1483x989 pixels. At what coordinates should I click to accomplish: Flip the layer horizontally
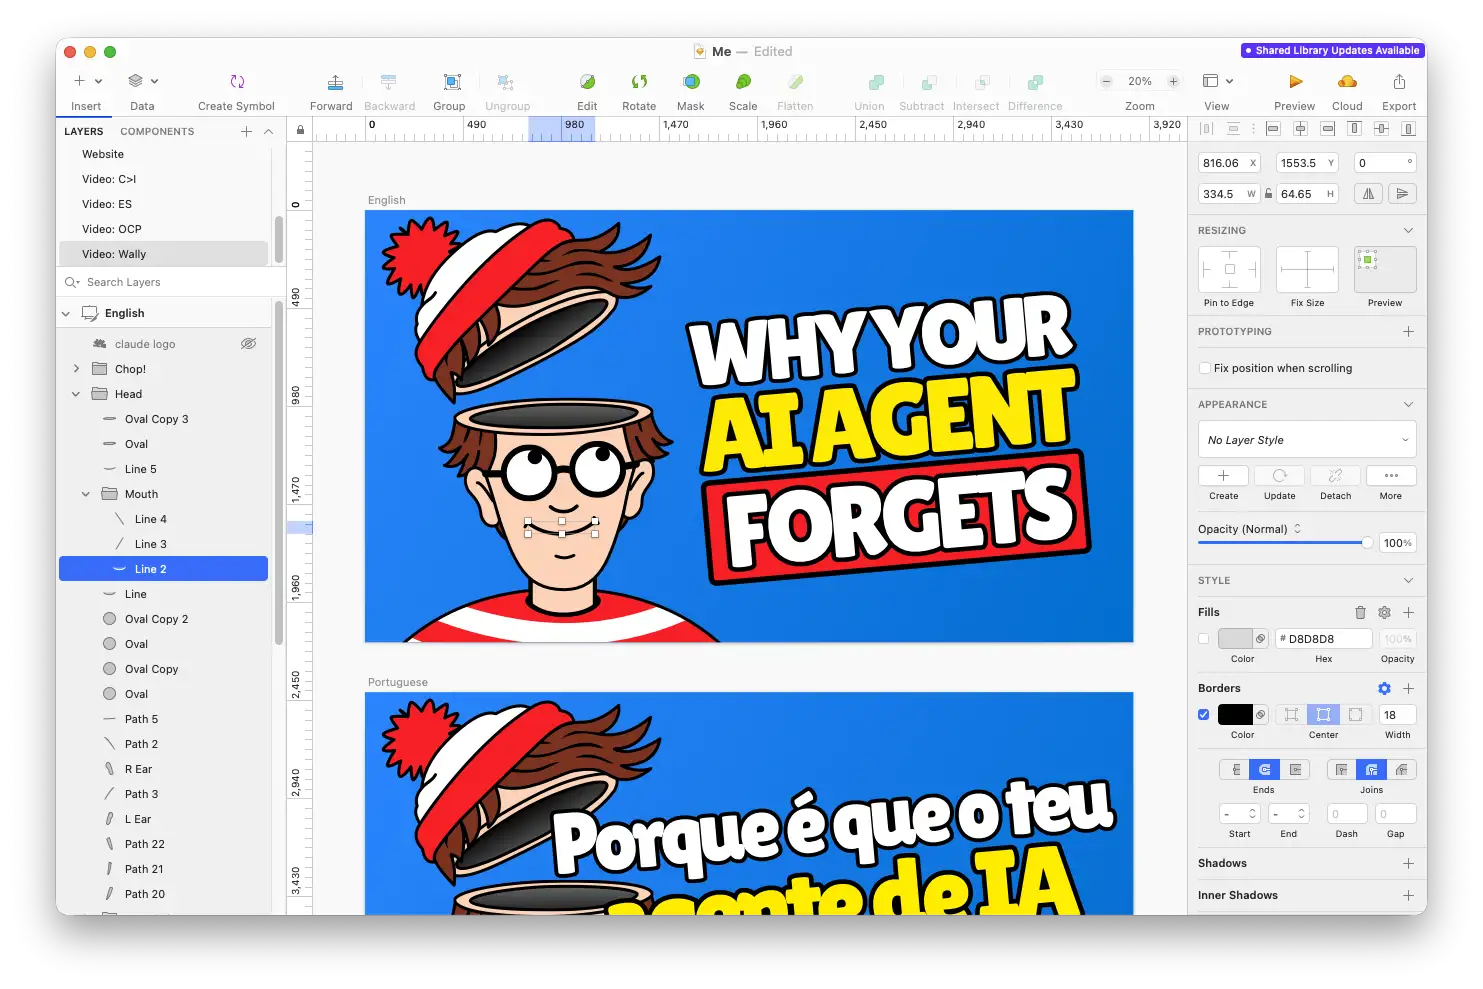tap(1368, 194)
